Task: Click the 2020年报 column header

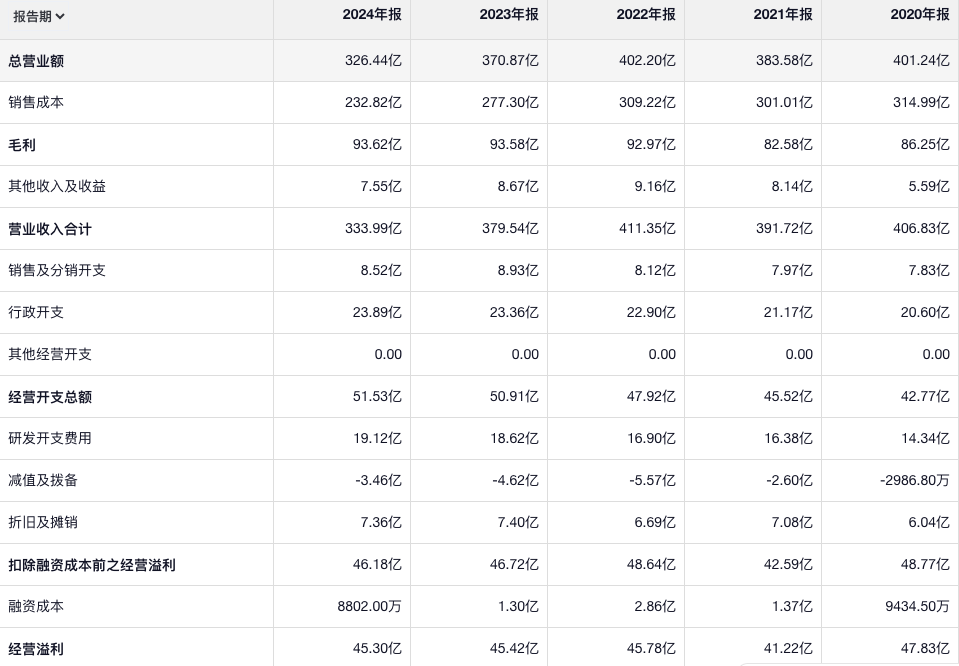Action: [920, 15]
